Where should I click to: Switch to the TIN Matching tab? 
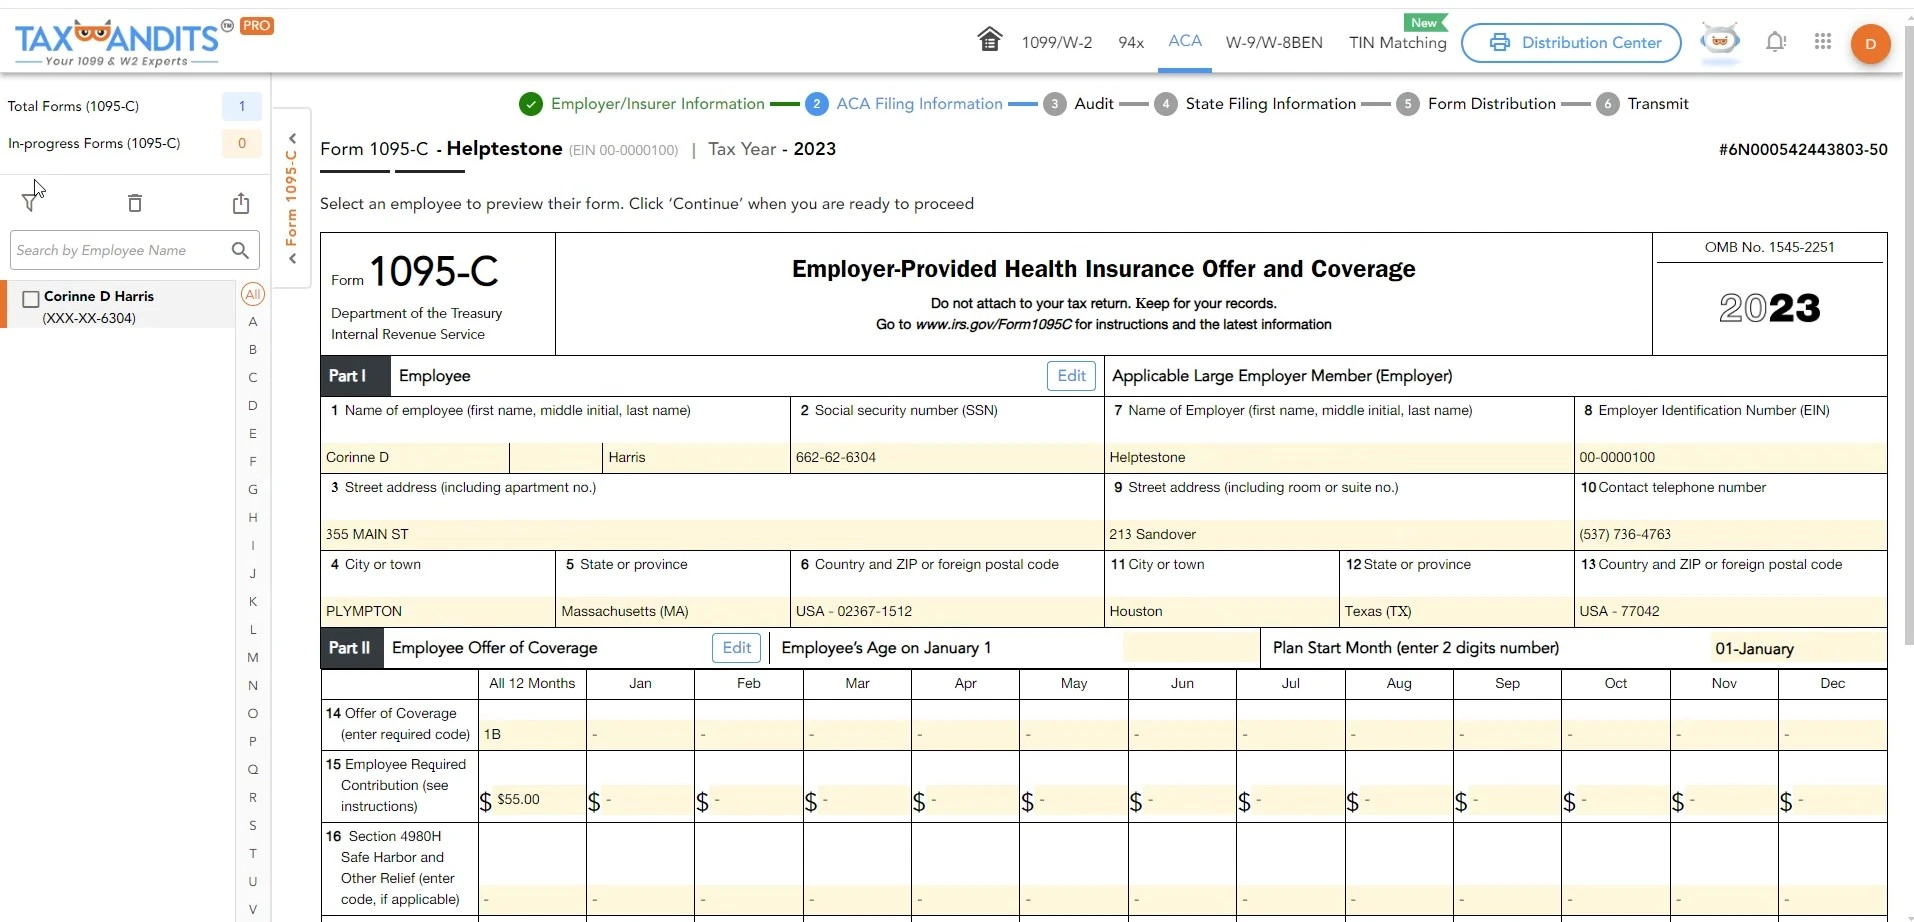coord(1397,42)
